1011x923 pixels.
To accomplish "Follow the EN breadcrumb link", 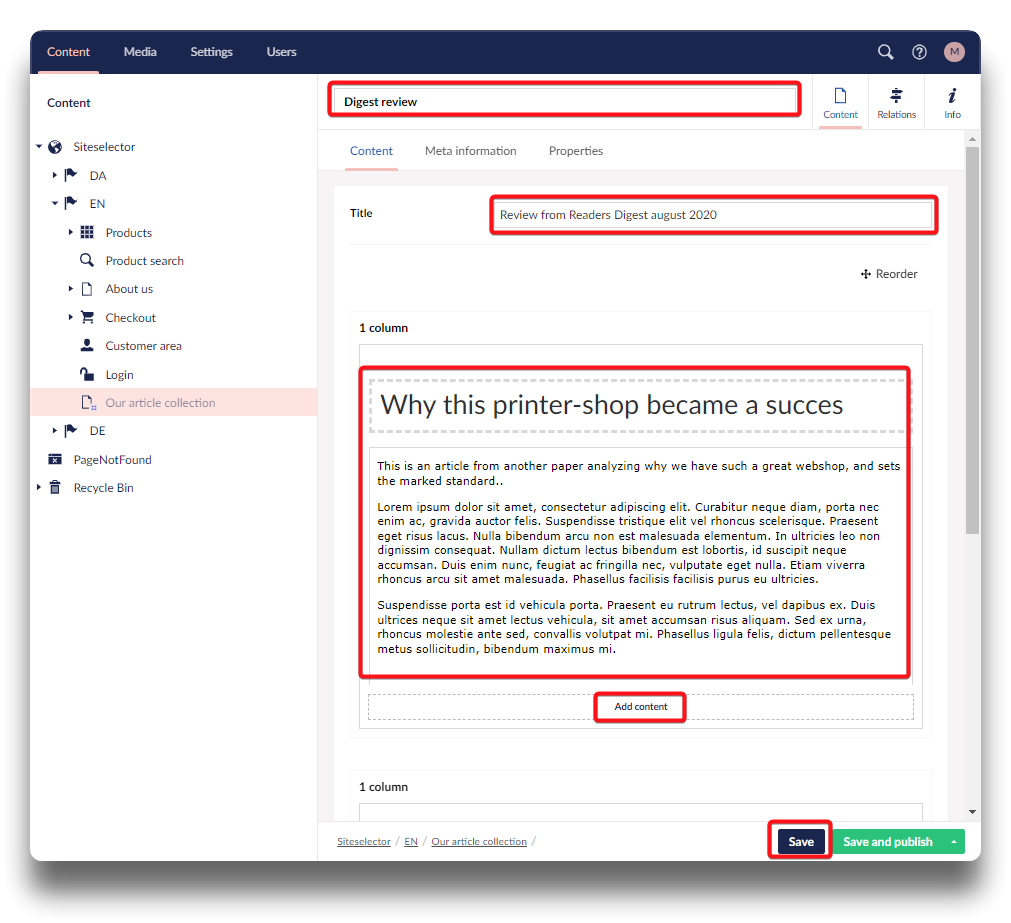I will [x=411, y=842].
